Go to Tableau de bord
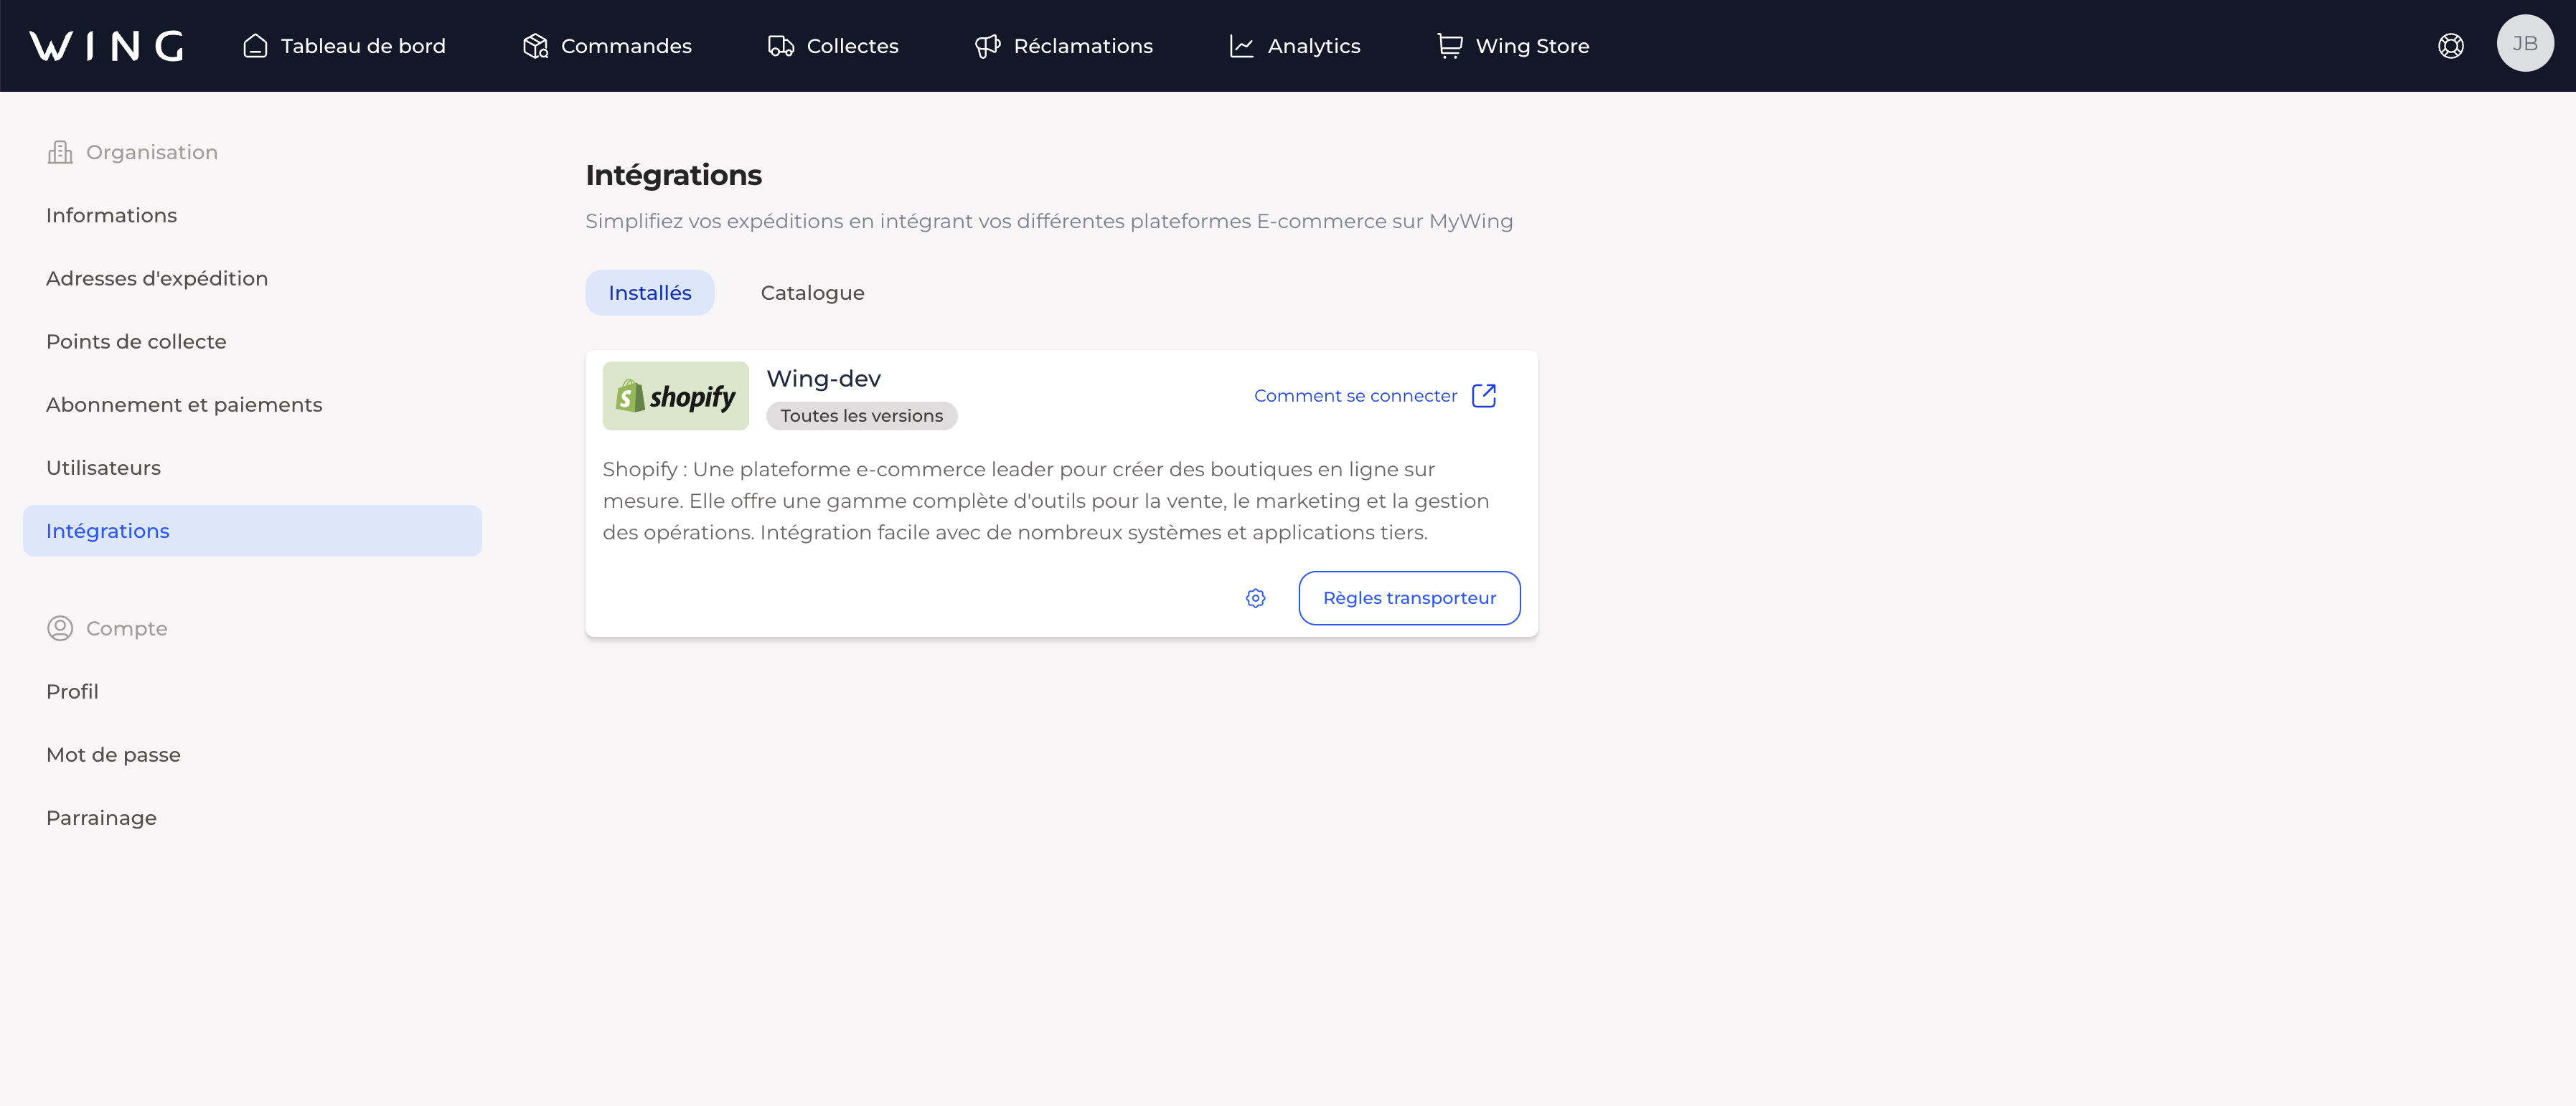 344,46
